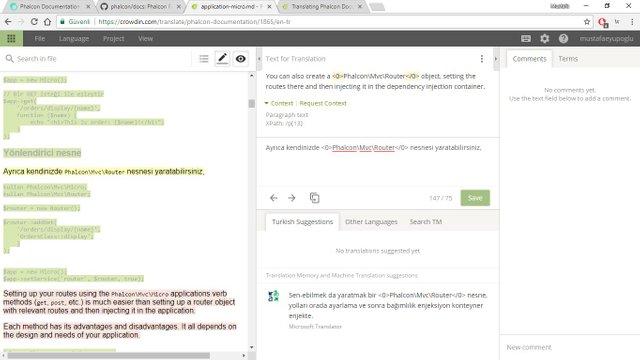Select the 'Each method has its advantages' paragraph
The height and width of the screenshot is (360, 640).
pyautogui.click(x=120, y=331)
